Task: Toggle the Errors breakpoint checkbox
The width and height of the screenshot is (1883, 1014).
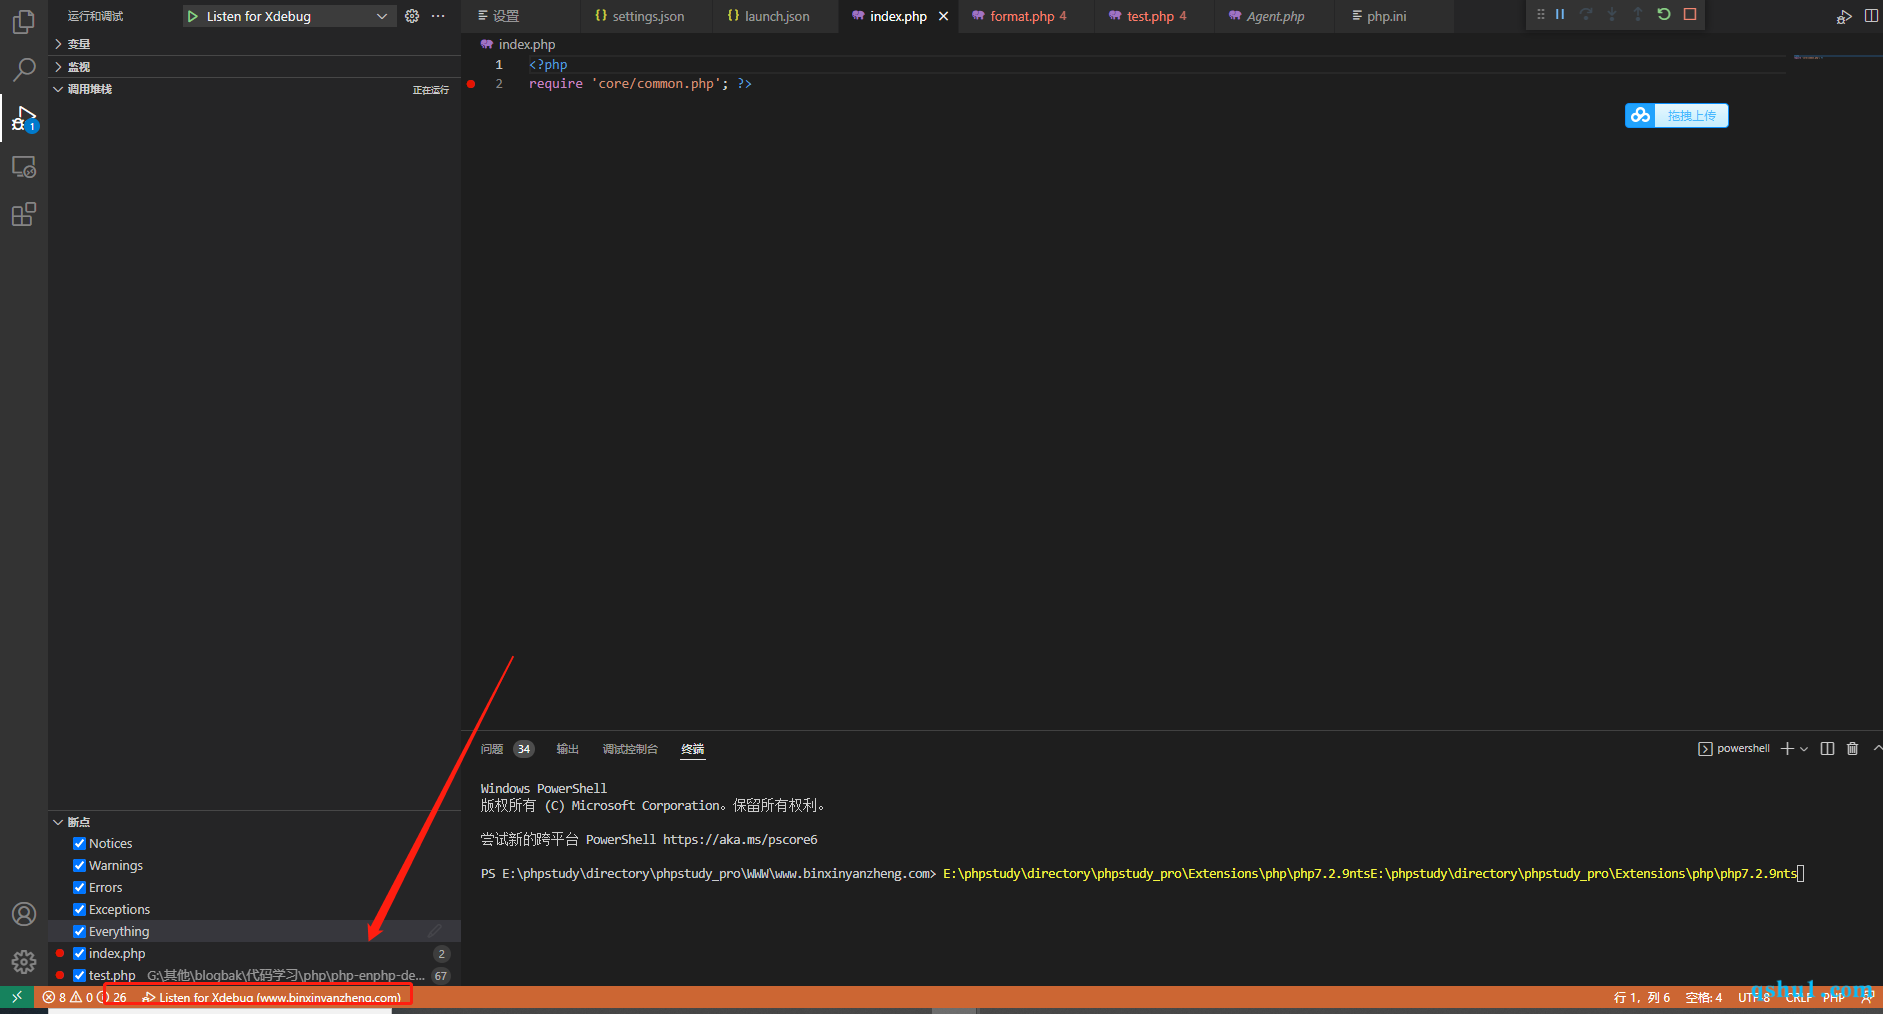Action: pyautogui.click(x=79, y=887)
